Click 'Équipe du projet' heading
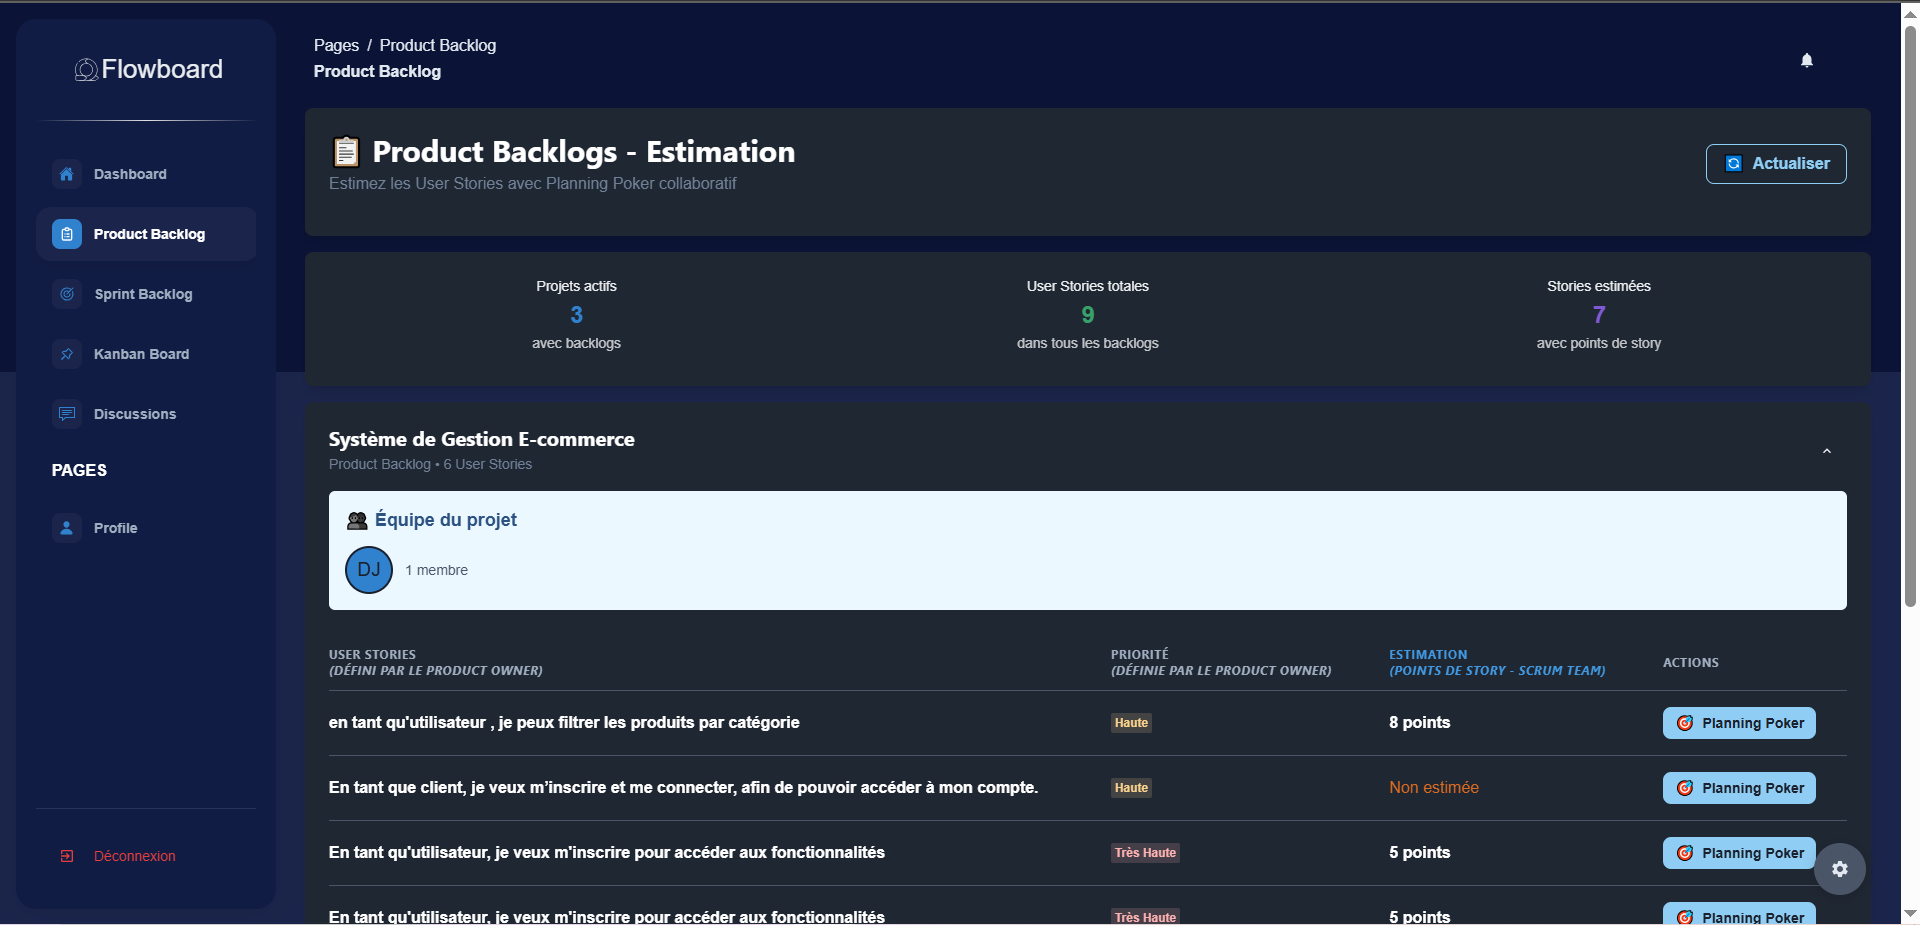The image size is (1920, 925). pos(446,520)
